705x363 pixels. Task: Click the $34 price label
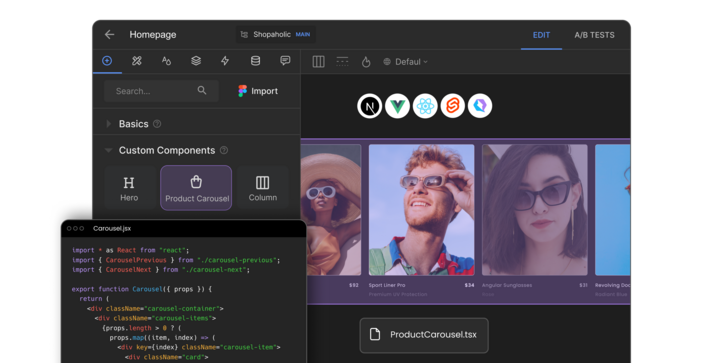(469, 285)
